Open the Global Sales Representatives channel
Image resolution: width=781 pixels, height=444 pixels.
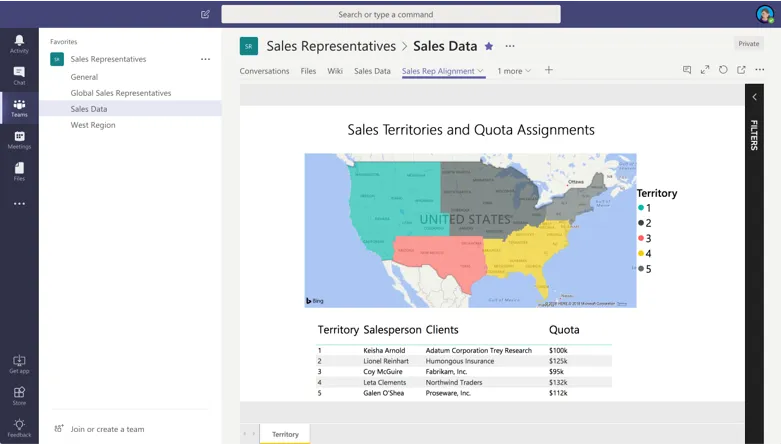coord(121,93)
